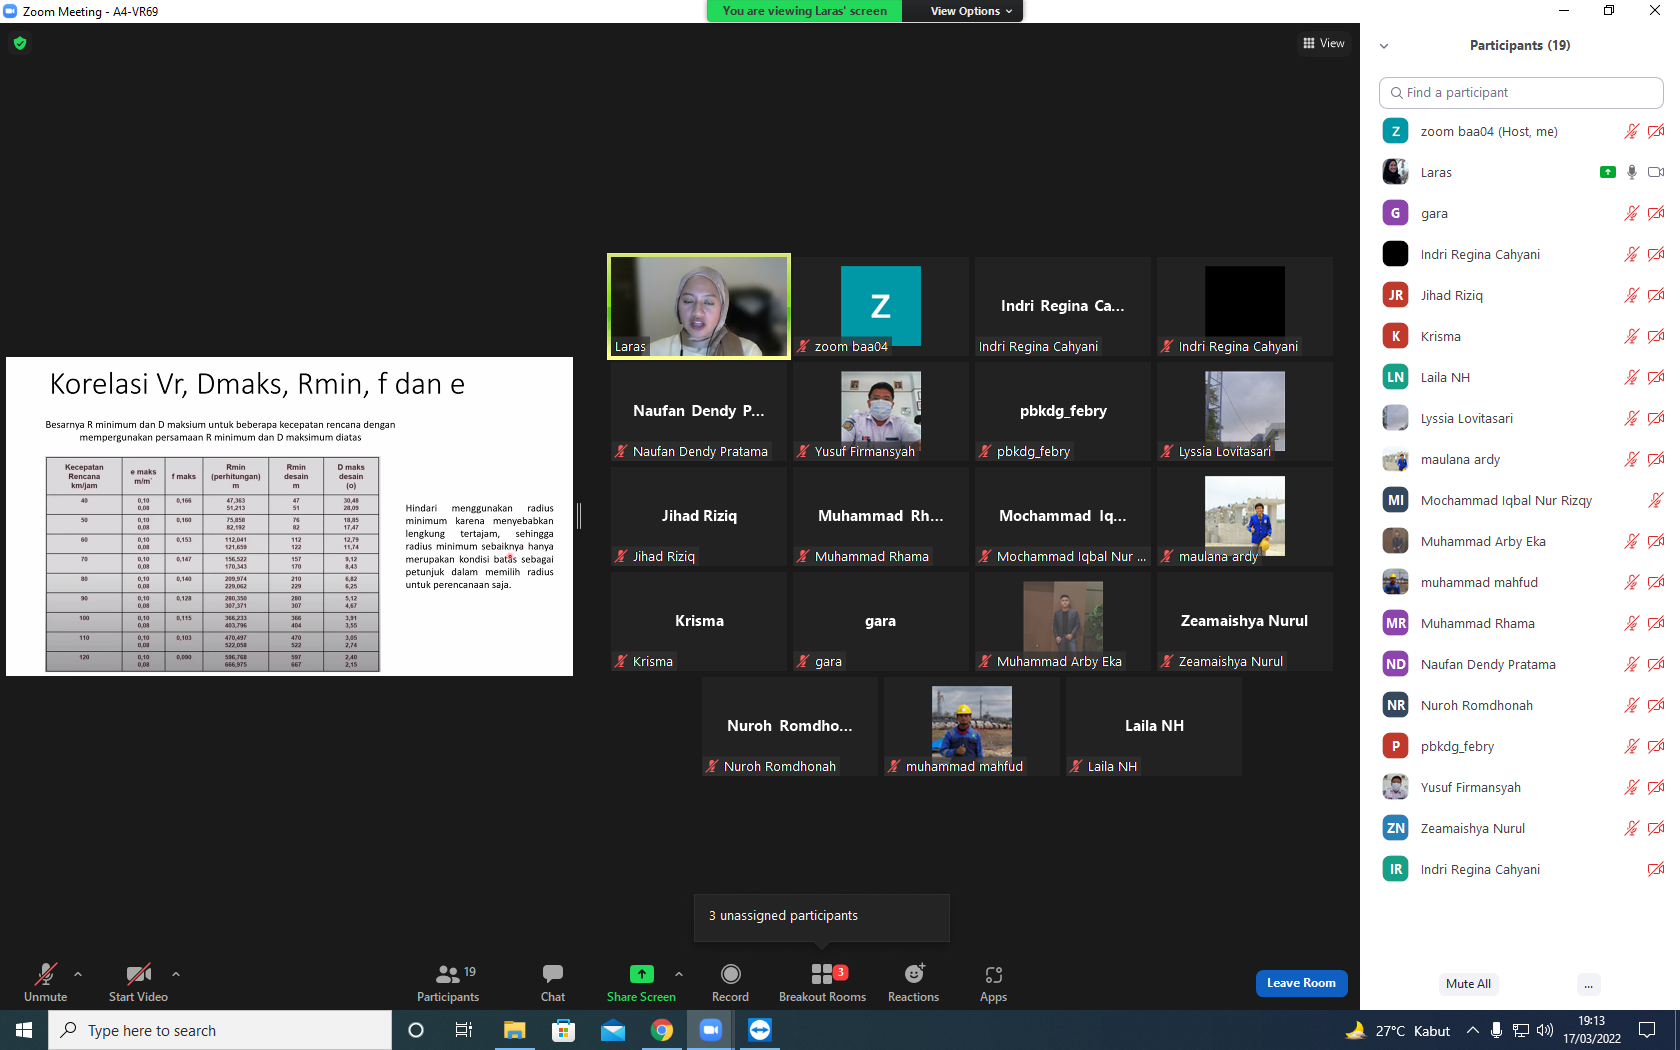Image resolution: width=1680 pixels, height=1050 pixels.
Task: Open Reactions menu
Action: click(913, 983)
